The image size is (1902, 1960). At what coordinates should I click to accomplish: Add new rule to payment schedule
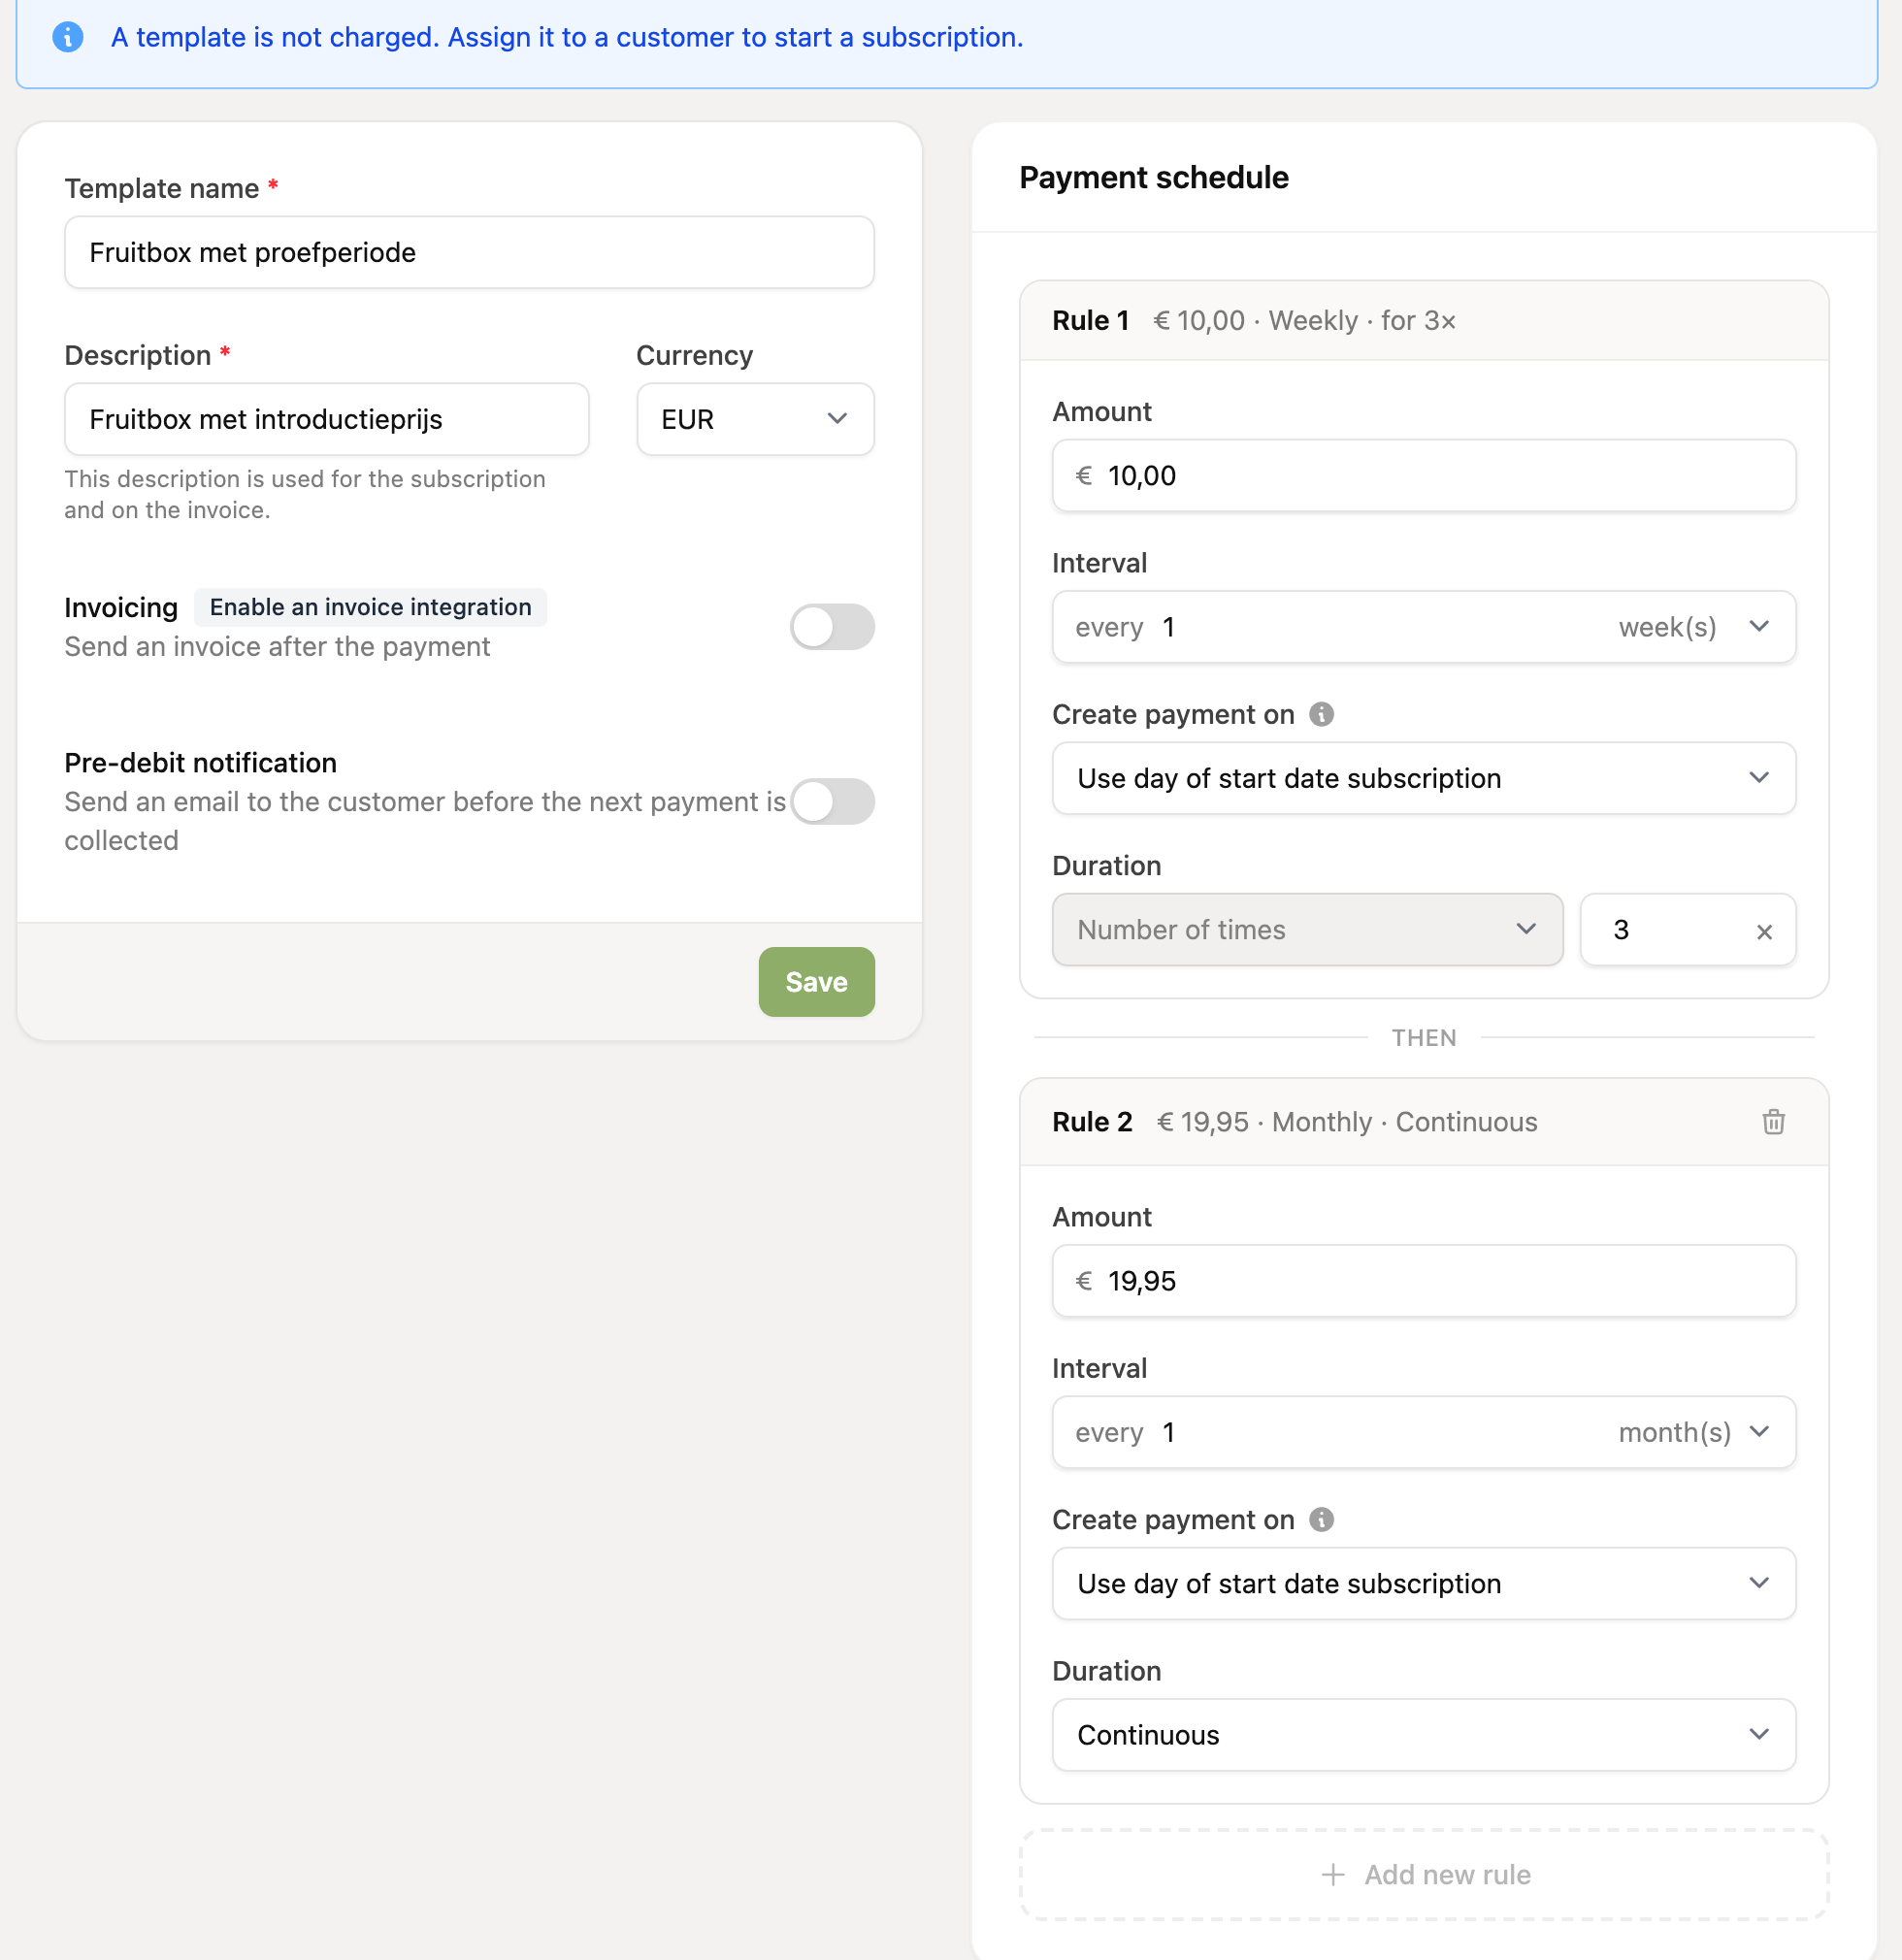click(1423, 1874)
